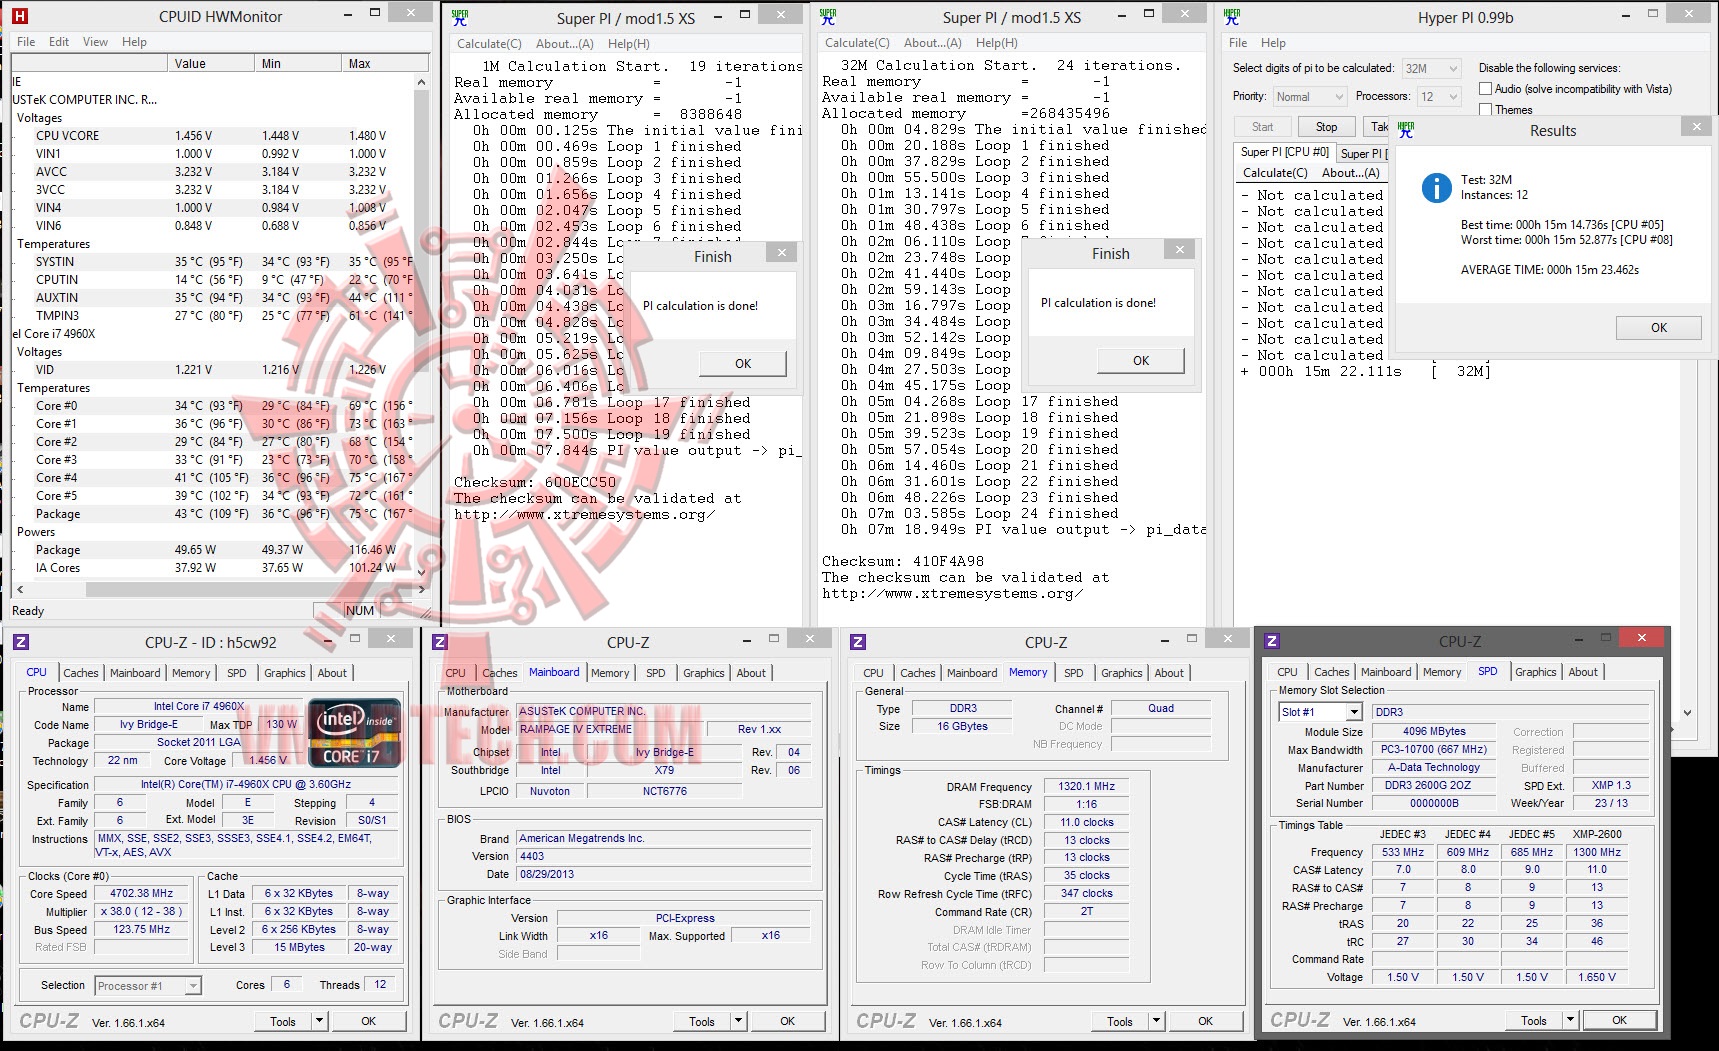Open Calculate(C) menu in the 1M Super PI window
Viewport: 1719px width, 1051px height.
(489, 44)
